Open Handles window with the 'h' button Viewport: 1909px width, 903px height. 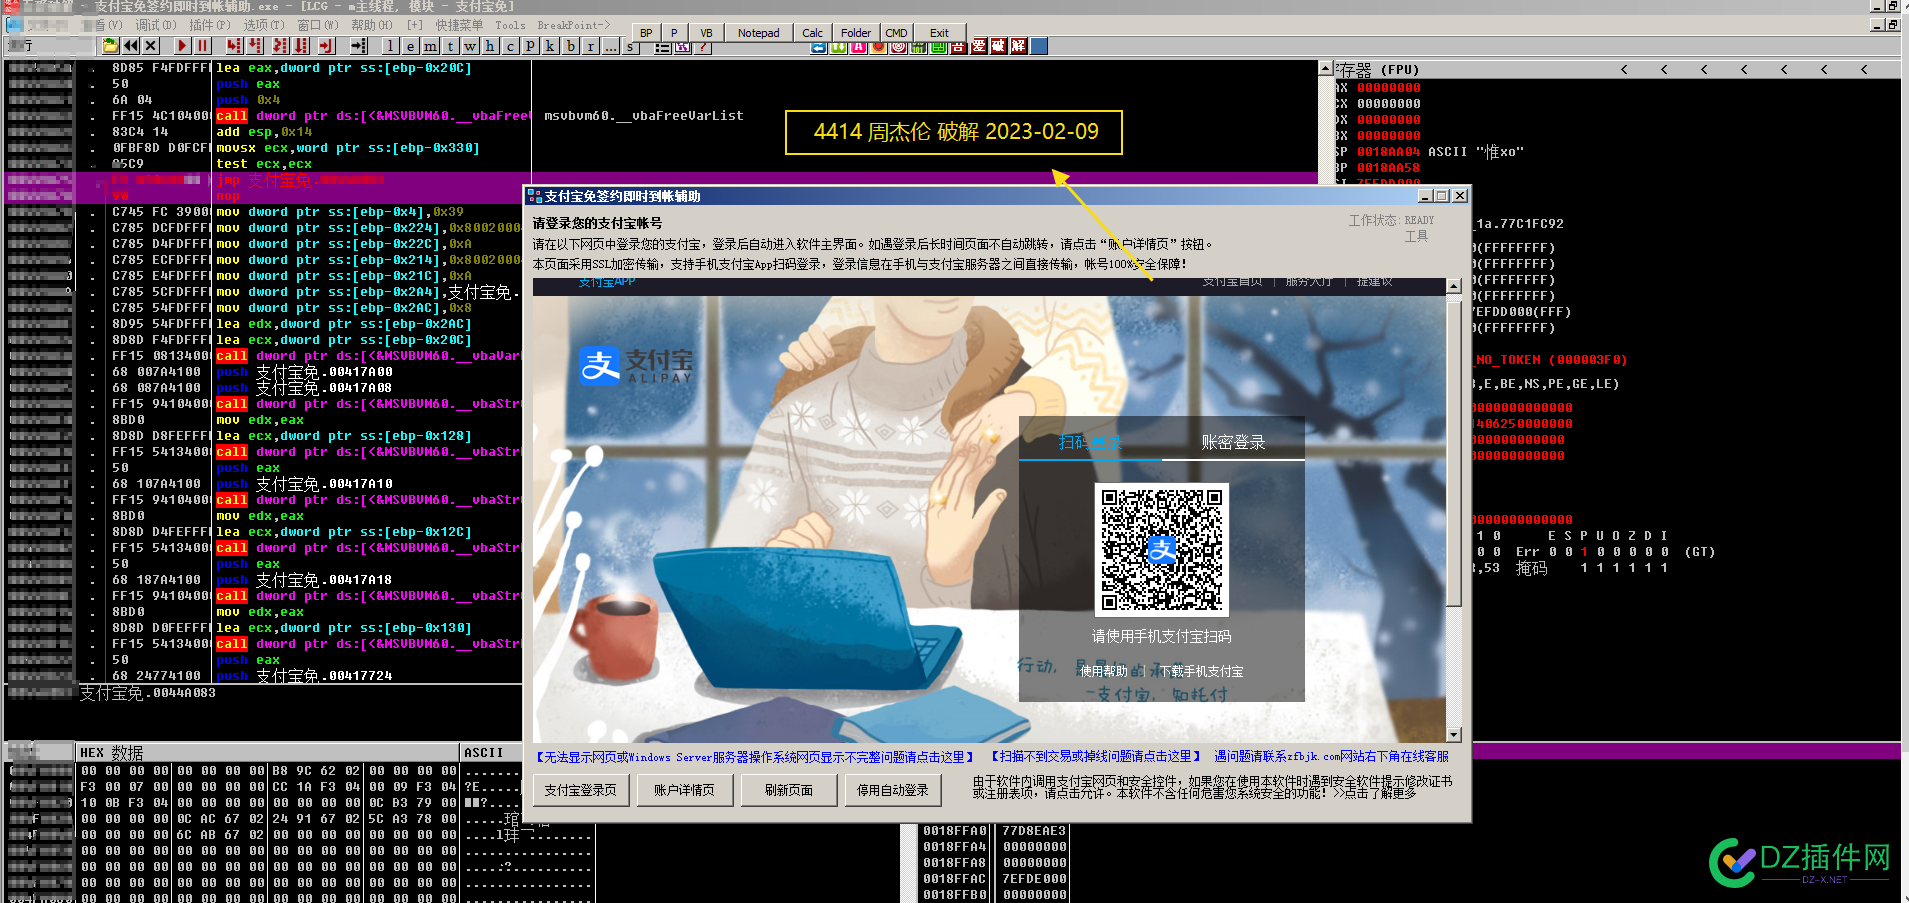coord(490,46)
